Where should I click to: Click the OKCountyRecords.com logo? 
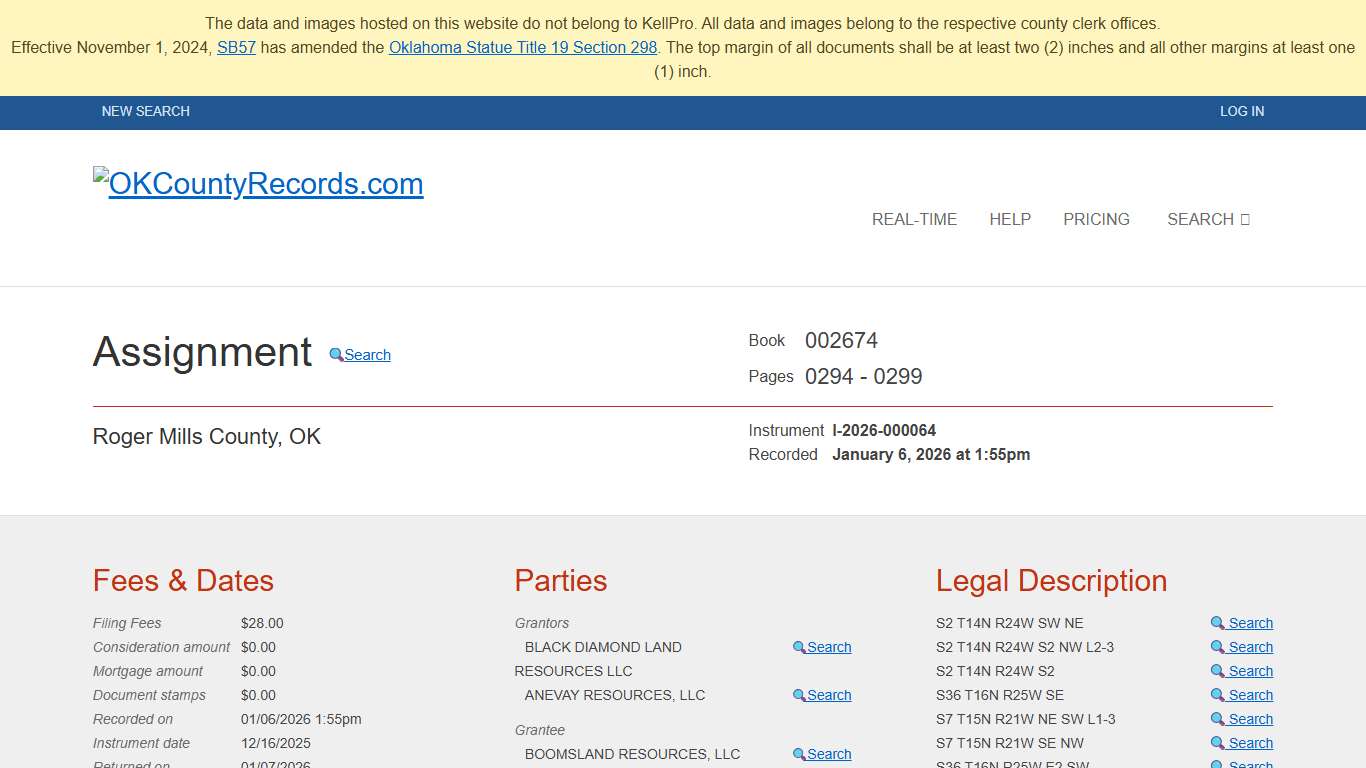[x=258, y=183]
